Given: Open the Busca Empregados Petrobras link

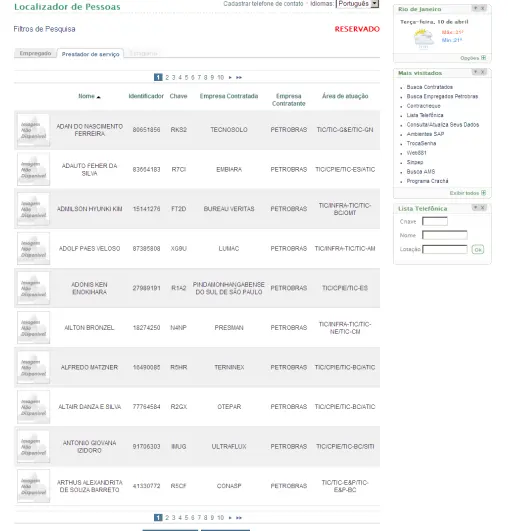Looking at the screenshot, I should [442, 97].
